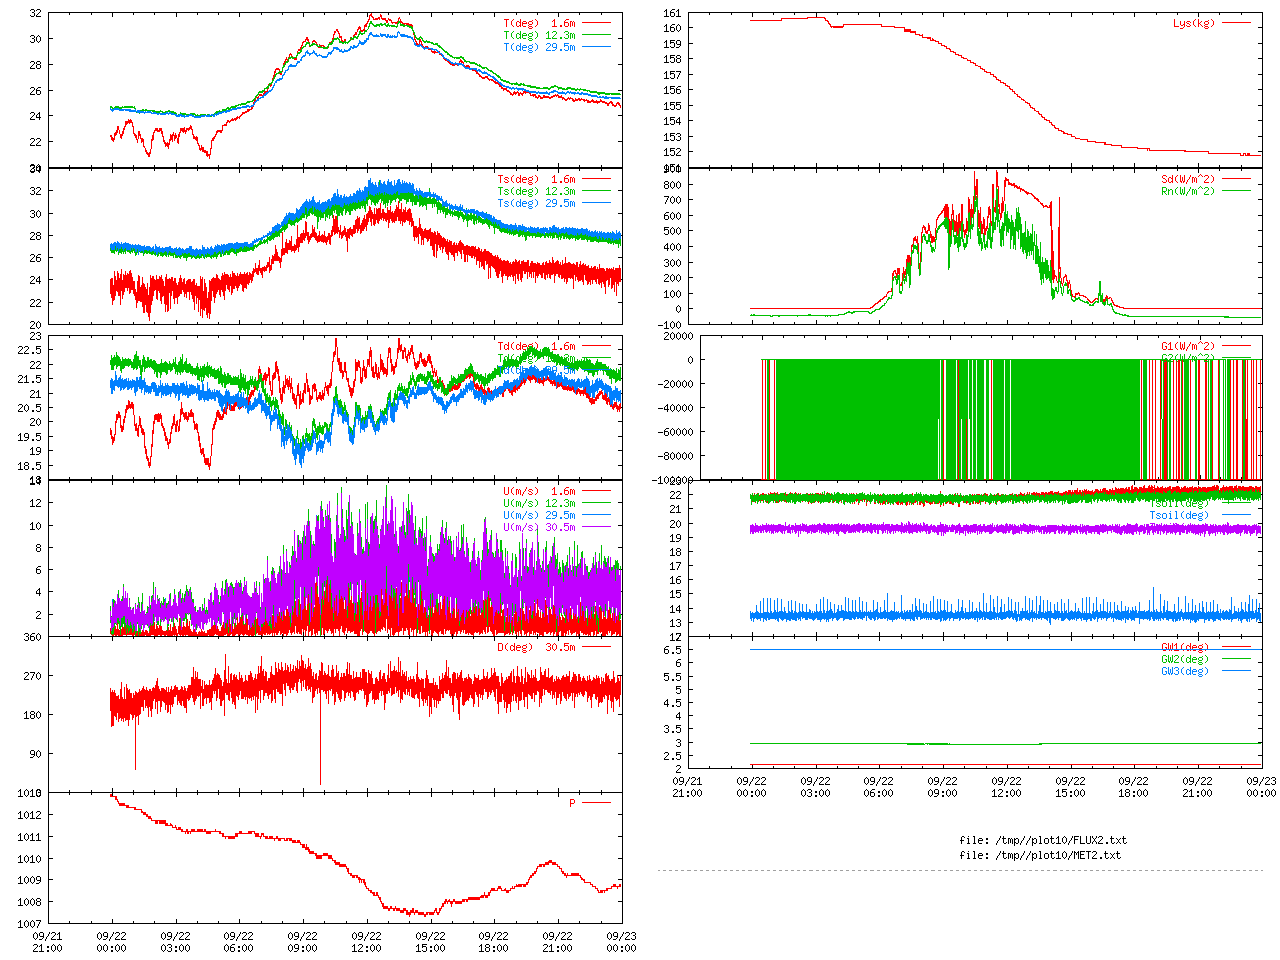Click the blue GW3(deg) legend label
The image size is (1280, 960).
coord(1184,671)
